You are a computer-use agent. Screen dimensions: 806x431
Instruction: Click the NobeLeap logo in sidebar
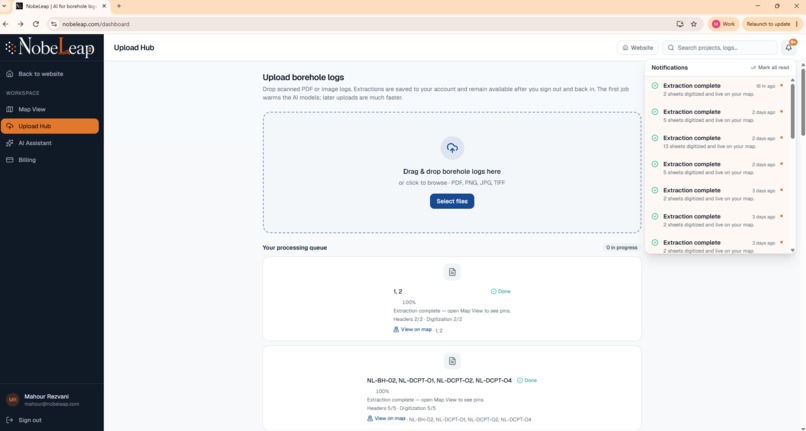[50, 48]
